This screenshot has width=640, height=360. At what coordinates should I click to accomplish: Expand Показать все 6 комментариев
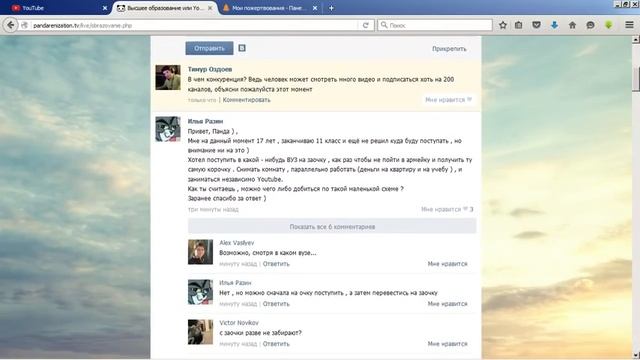[332, 227]
